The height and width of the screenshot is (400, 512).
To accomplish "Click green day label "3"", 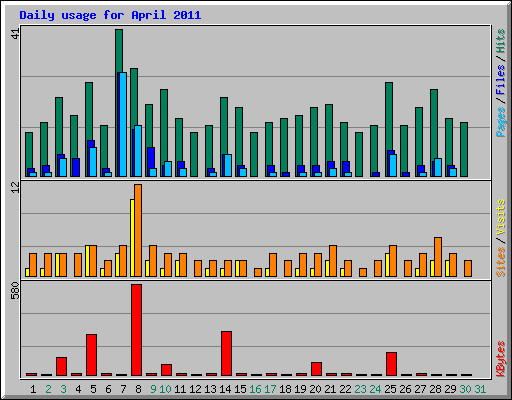I will click(63, 389).
